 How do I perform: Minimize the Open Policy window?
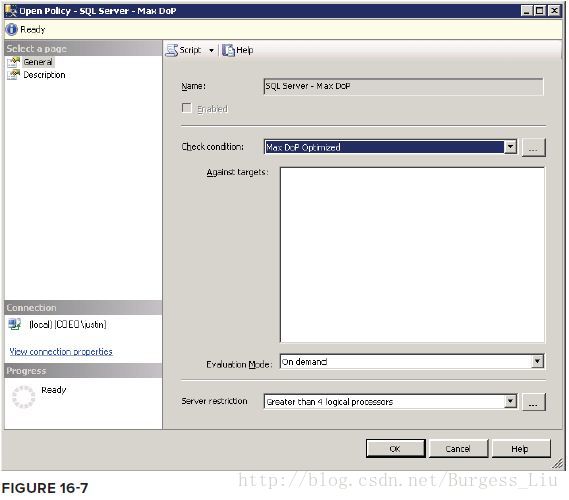point(527,11)
